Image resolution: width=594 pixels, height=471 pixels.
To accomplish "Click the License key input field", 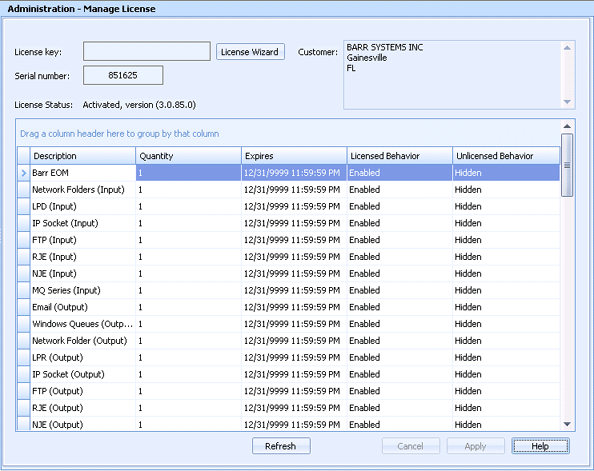I will pos(147,51).
